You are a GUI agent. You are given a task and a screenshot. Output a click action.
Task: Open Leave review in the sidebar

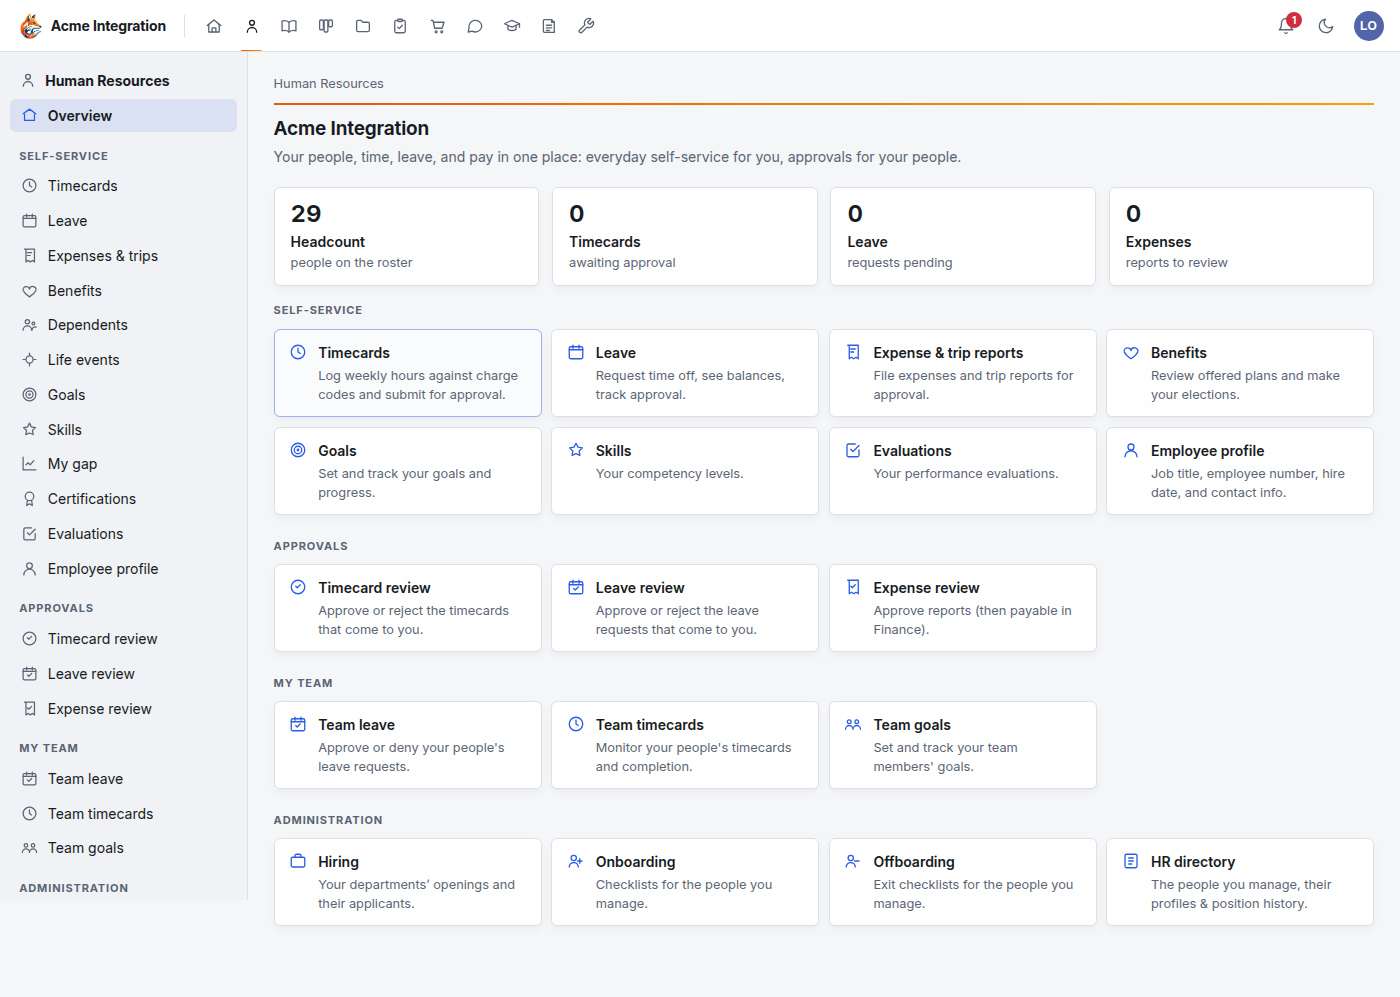pos(123,674)
